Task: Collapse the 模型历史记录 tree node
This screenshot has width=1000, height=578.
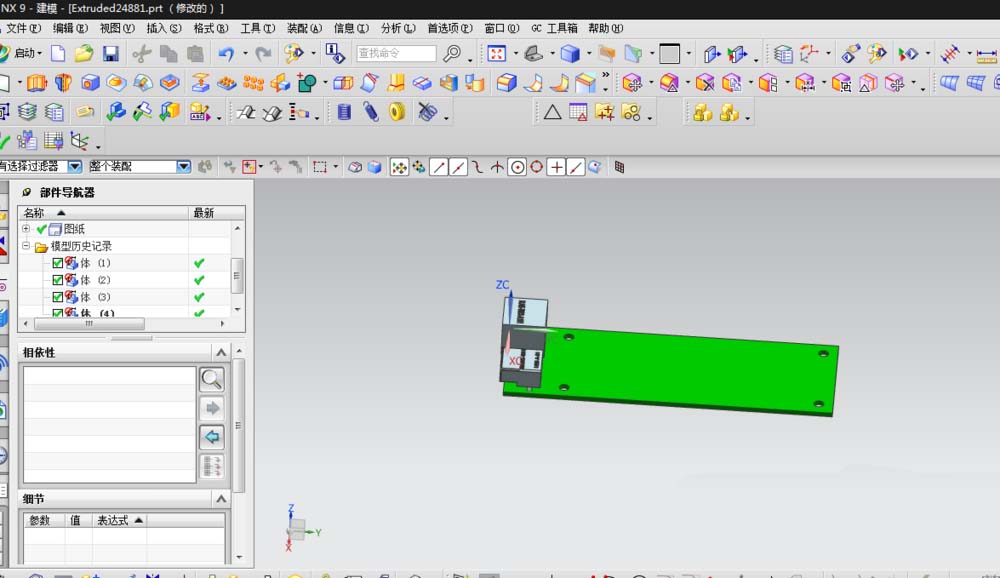Action: [x=26, y=246]
